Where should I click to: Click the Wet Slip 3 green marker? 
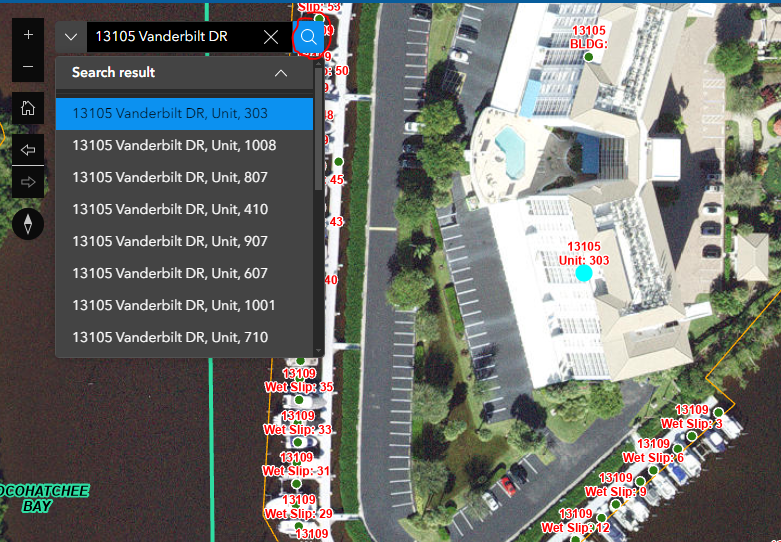[x=718, y=412]
